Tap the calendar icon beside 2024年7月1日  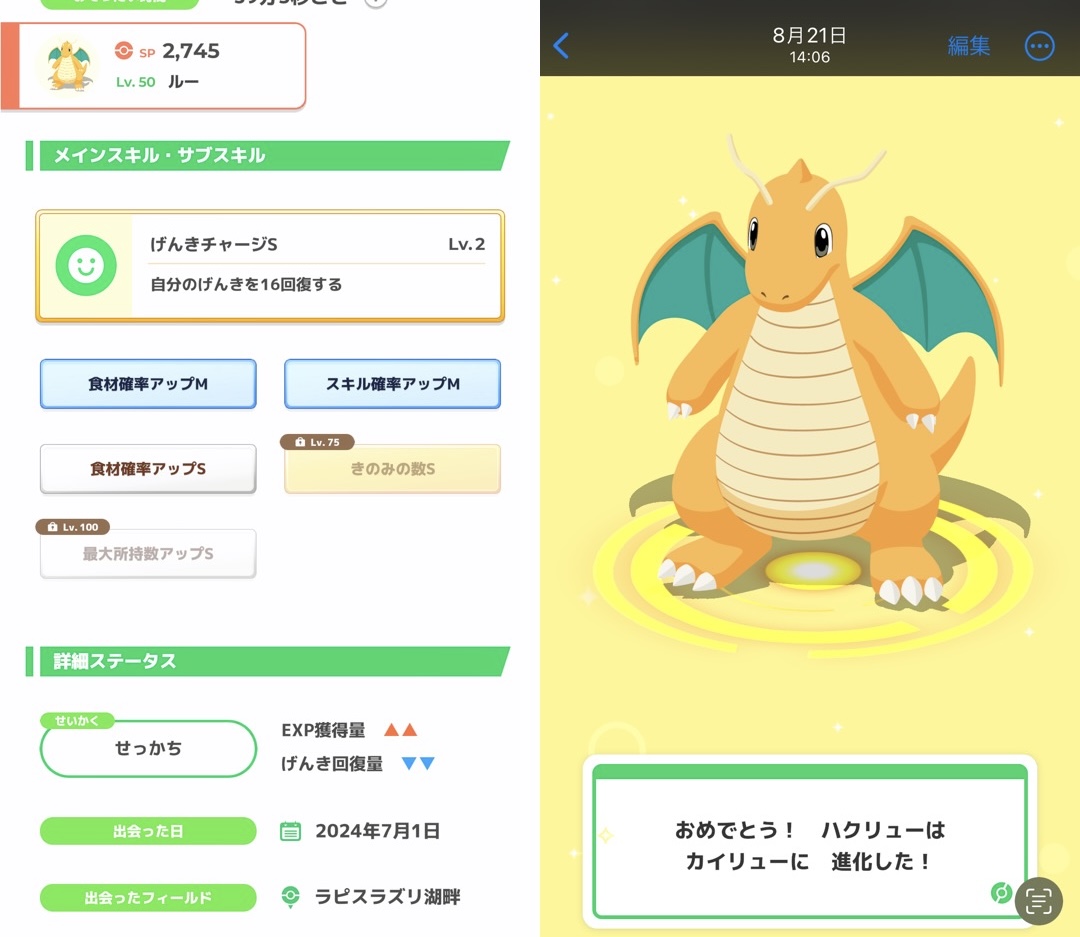tap(290, 832)
